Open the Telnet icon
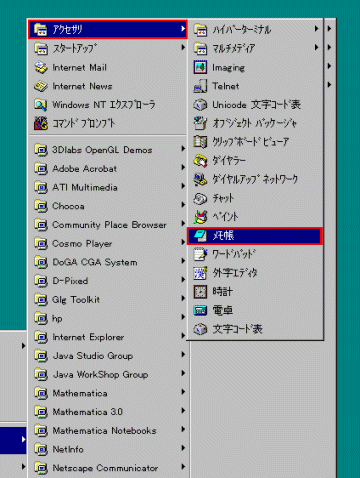 pos(200,86)
